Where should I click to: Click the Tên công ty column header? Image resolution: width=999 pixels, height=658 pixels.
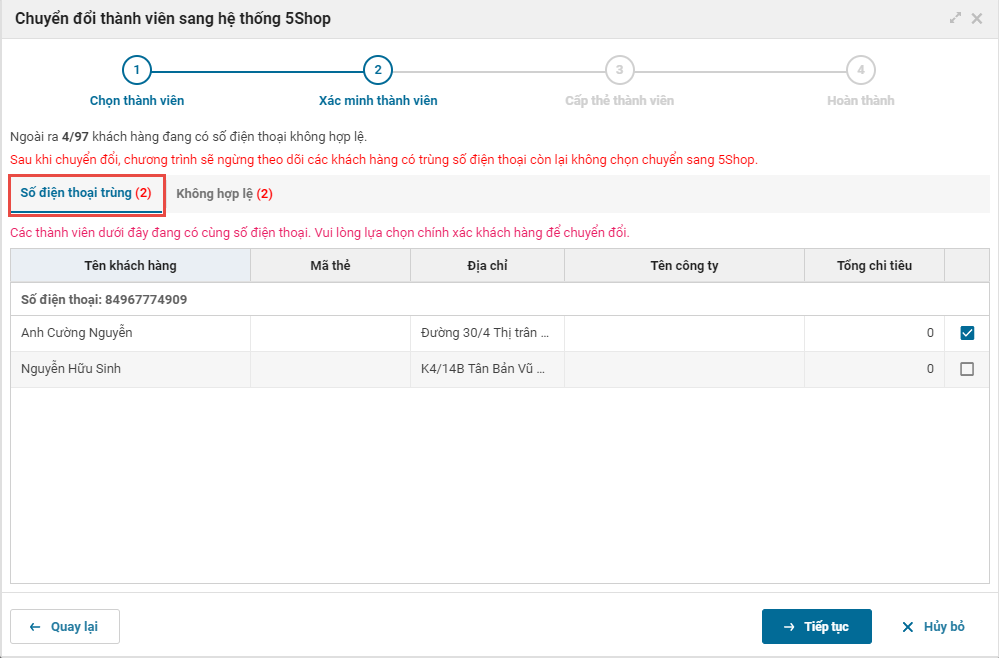pyautogui.click(x=684, y=266)
